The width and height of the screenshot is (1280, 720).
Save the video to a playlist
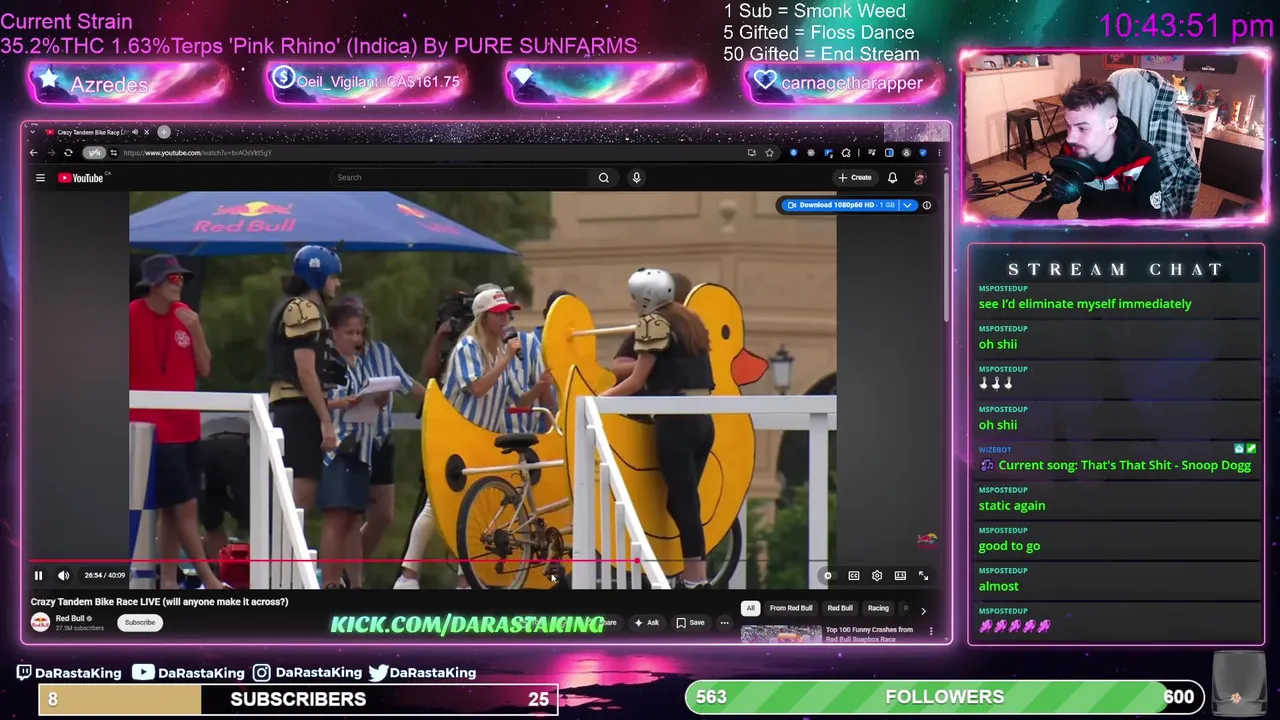[690, 622]
